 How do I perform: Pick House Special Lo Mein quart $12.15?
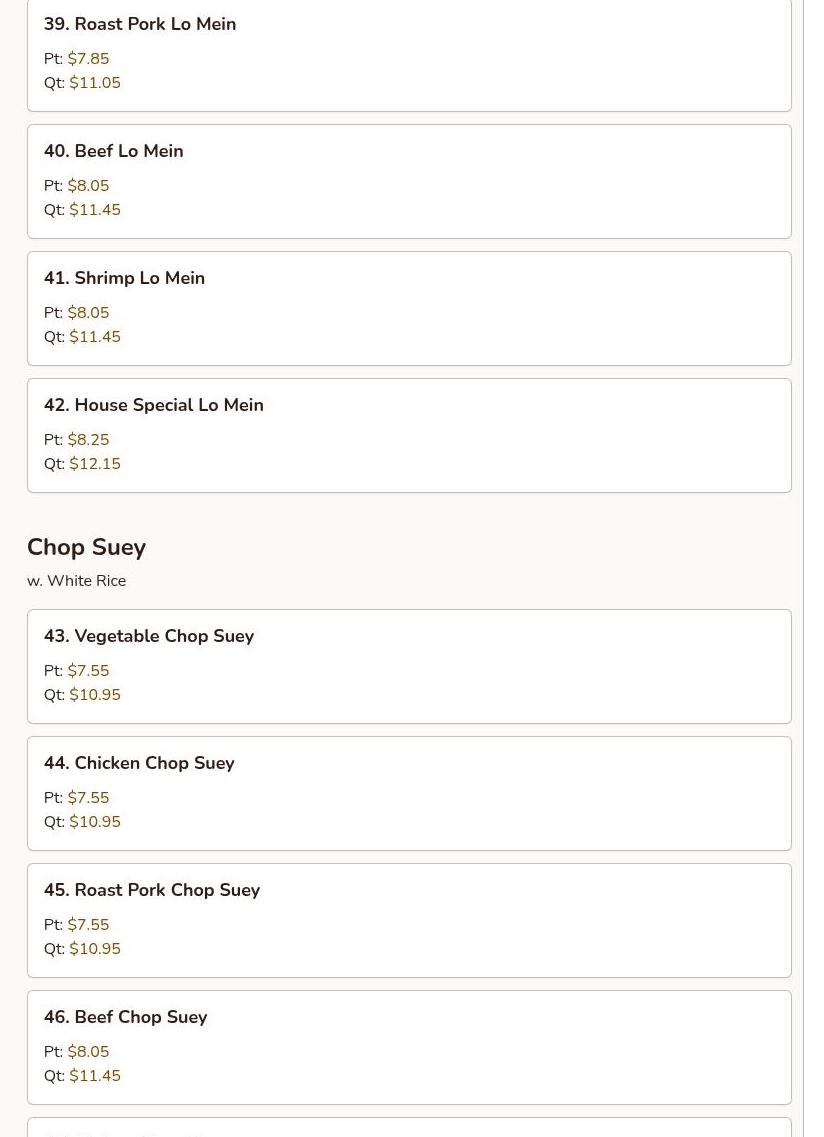click(x=95, y=463)
